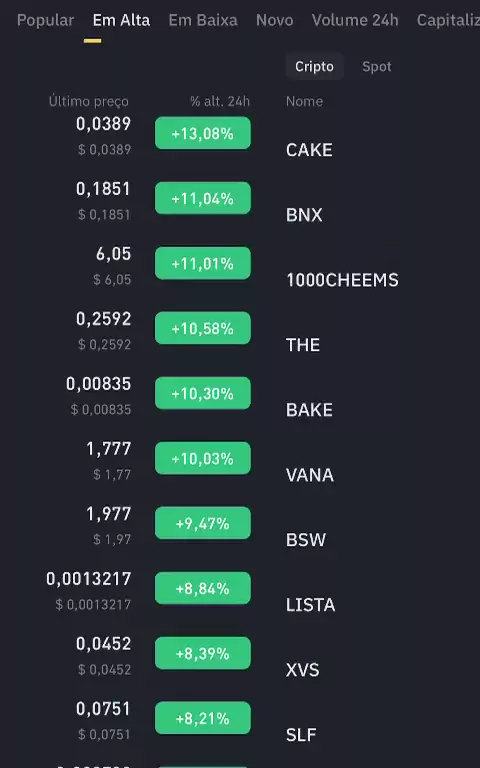This screenshot has height=768, width=480.
Task: Select the BAKE coin name
Action: pos(309,410)
